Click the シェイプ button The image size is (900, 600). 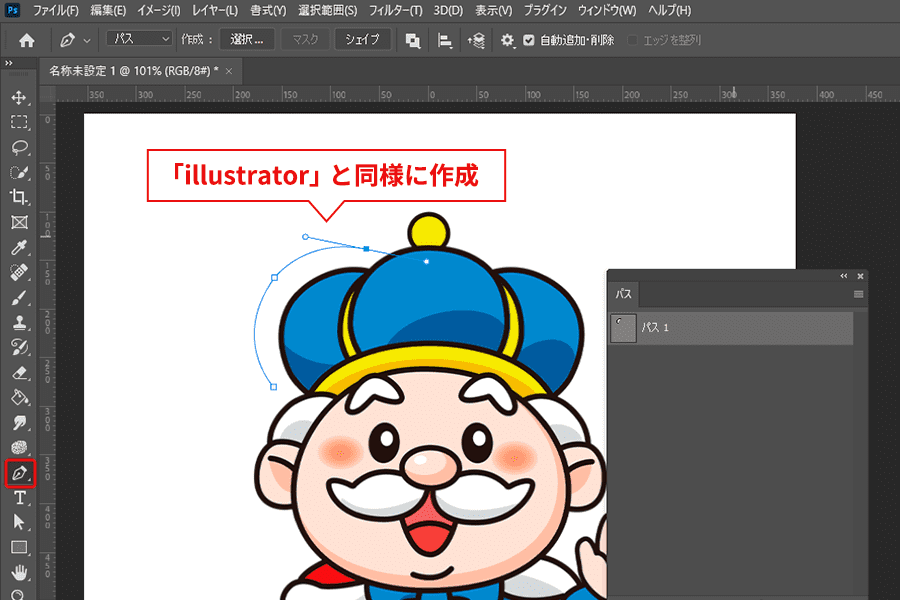[x=362, y=40]
